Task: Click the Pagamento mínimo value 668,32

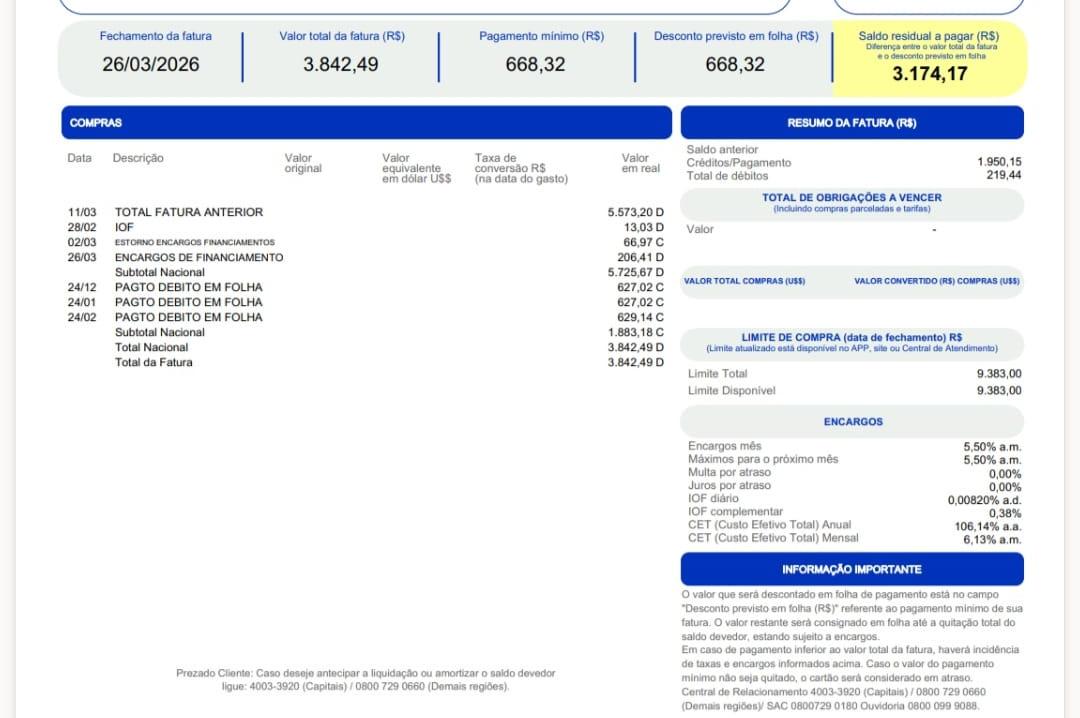Action: pos(537,63)
